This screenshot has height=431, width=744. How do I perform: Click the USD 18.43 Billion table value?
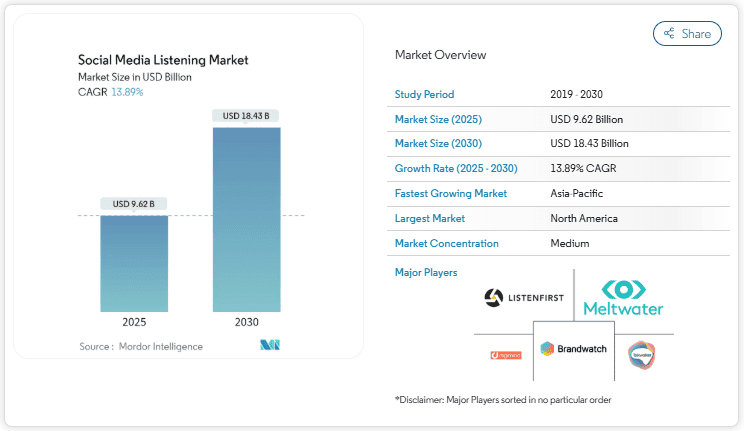tap(589, 143)
